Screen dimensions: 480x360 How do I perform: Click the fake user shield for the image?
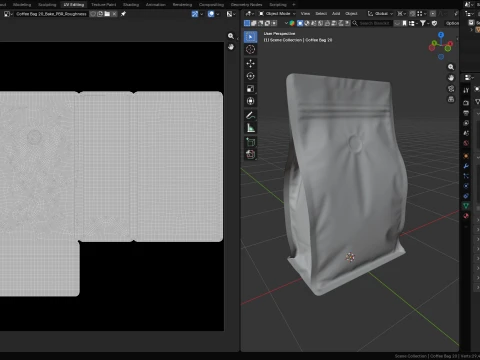tap(93, 14)
